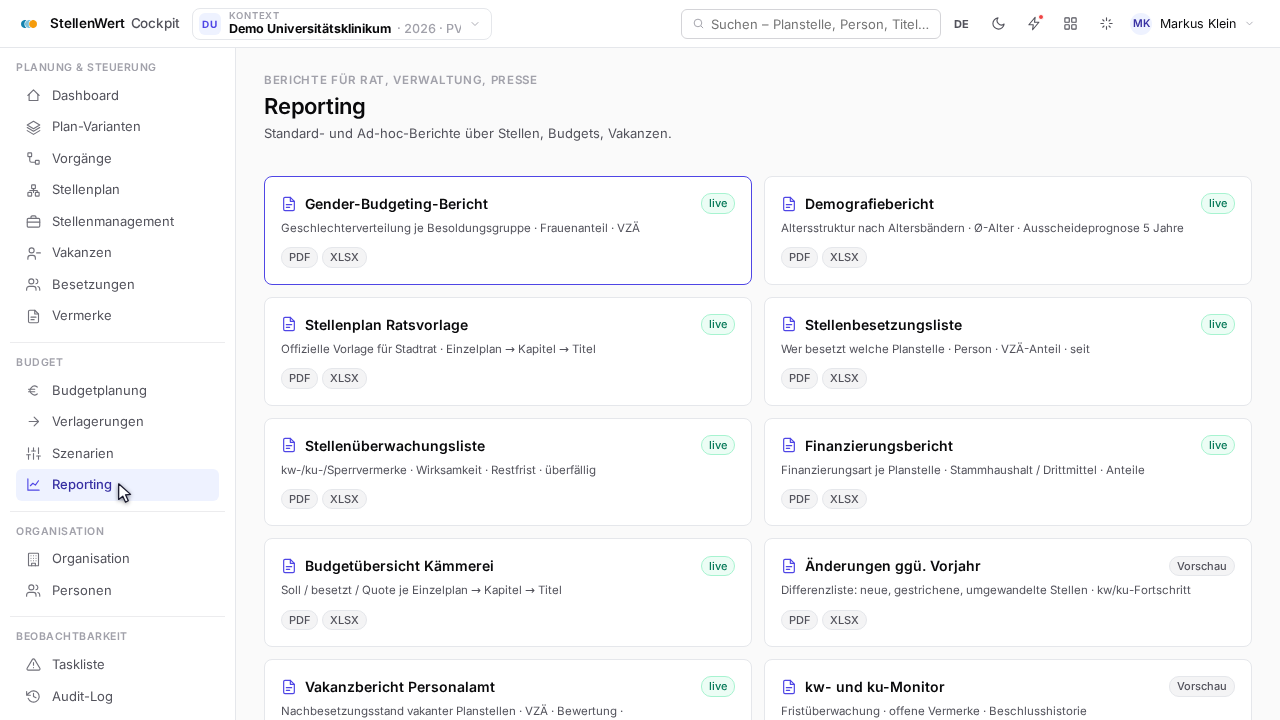Select Vorschau badge on kw- und ku-Monitor

1201,687
